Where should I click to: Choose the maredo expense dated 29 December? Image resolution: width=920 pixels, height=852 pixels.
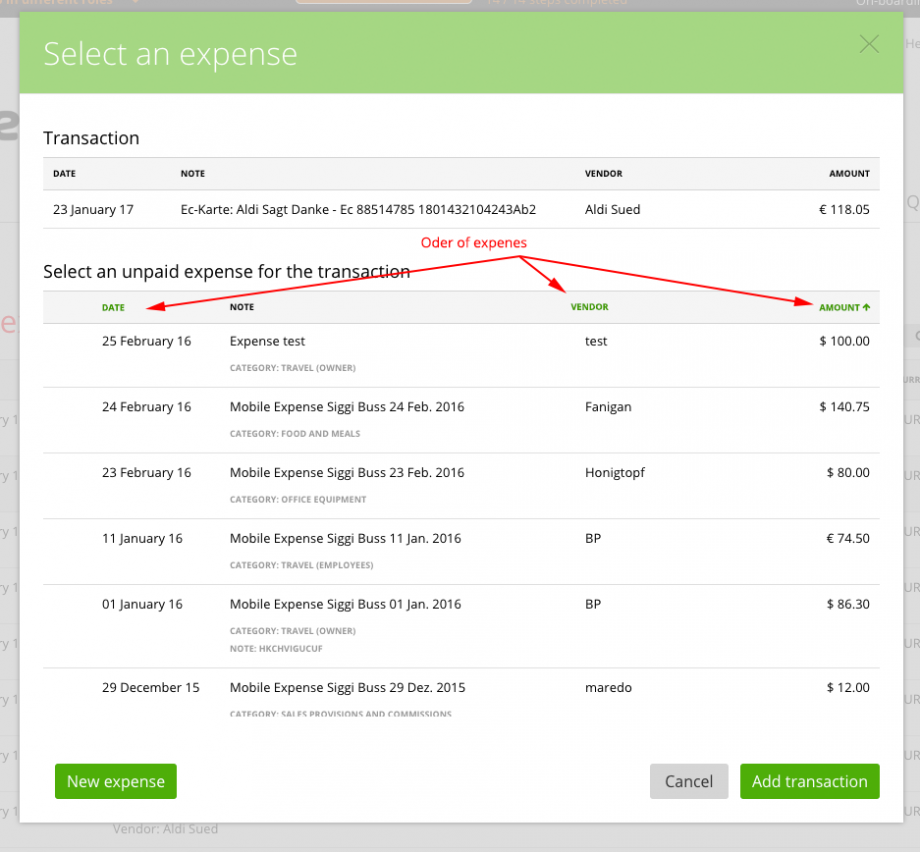pos(460,695)
